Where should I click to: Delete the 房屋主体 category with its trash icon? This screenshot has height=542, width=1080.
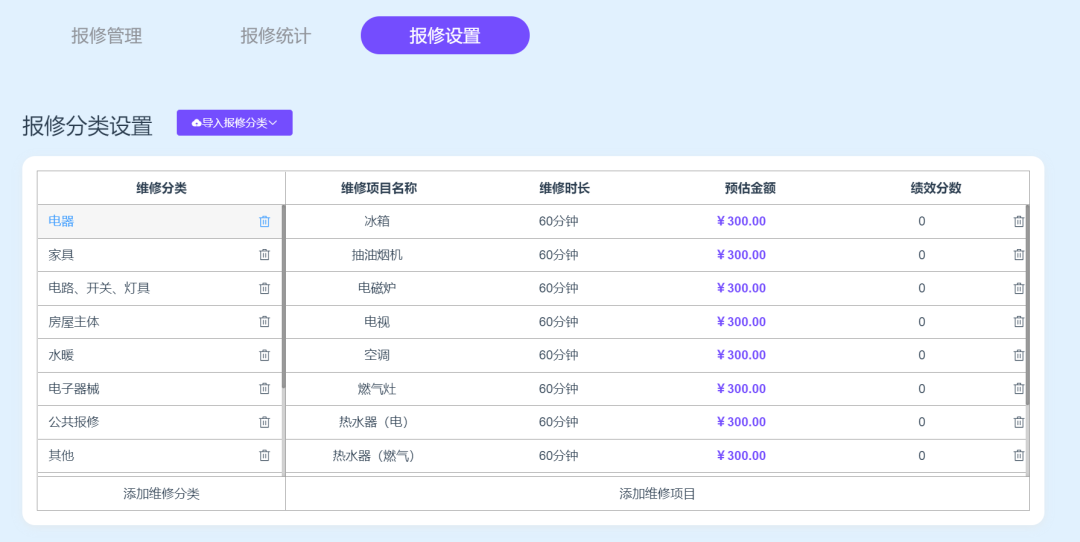(x=264, y=322)
